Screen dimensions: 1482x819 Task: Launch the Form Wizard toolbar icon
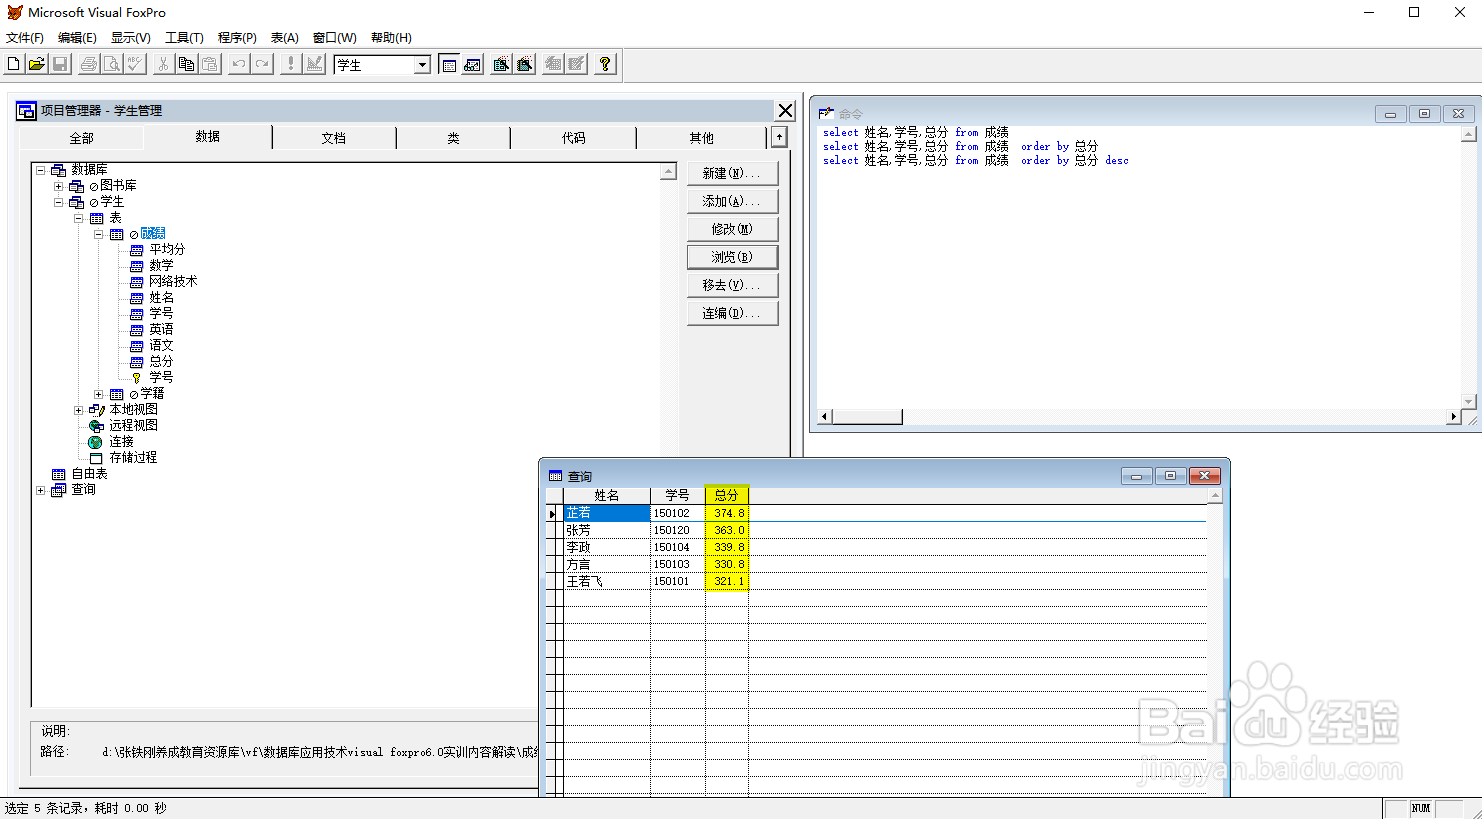click(501, 64)
